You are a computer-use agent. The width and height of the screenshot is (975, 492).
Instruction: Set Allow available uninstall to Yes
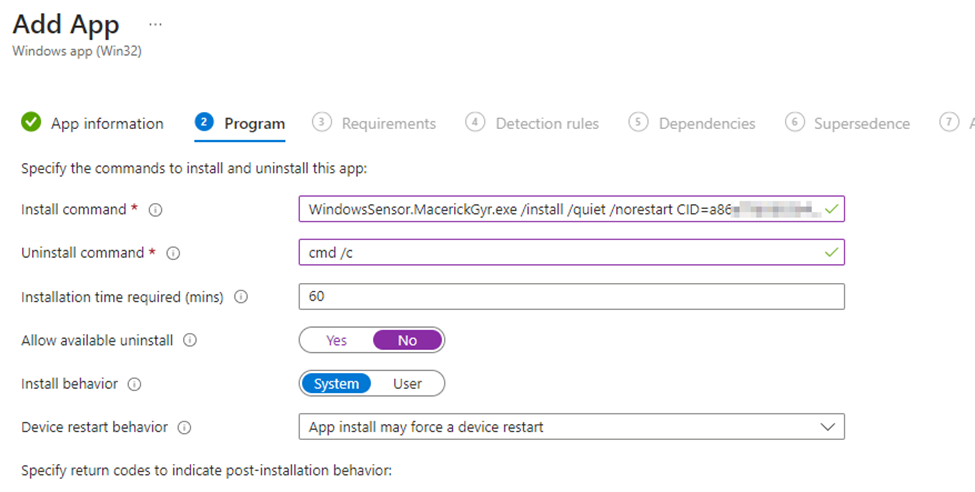(x=337, y=341)
